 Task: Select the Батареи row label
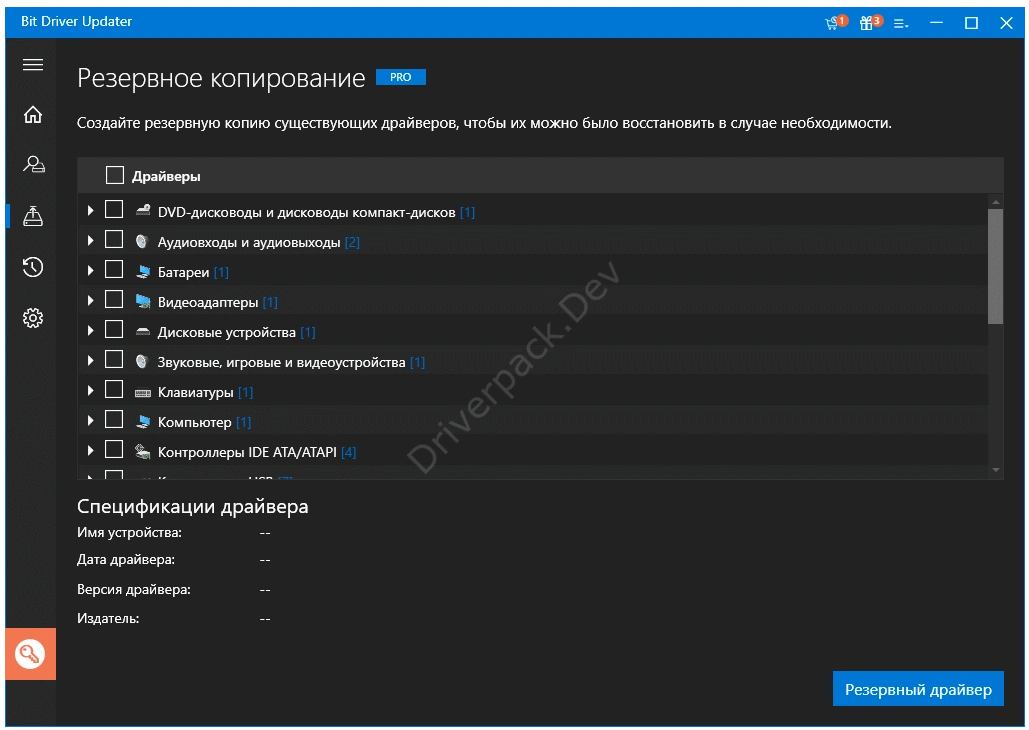click(x=183, y=272)
